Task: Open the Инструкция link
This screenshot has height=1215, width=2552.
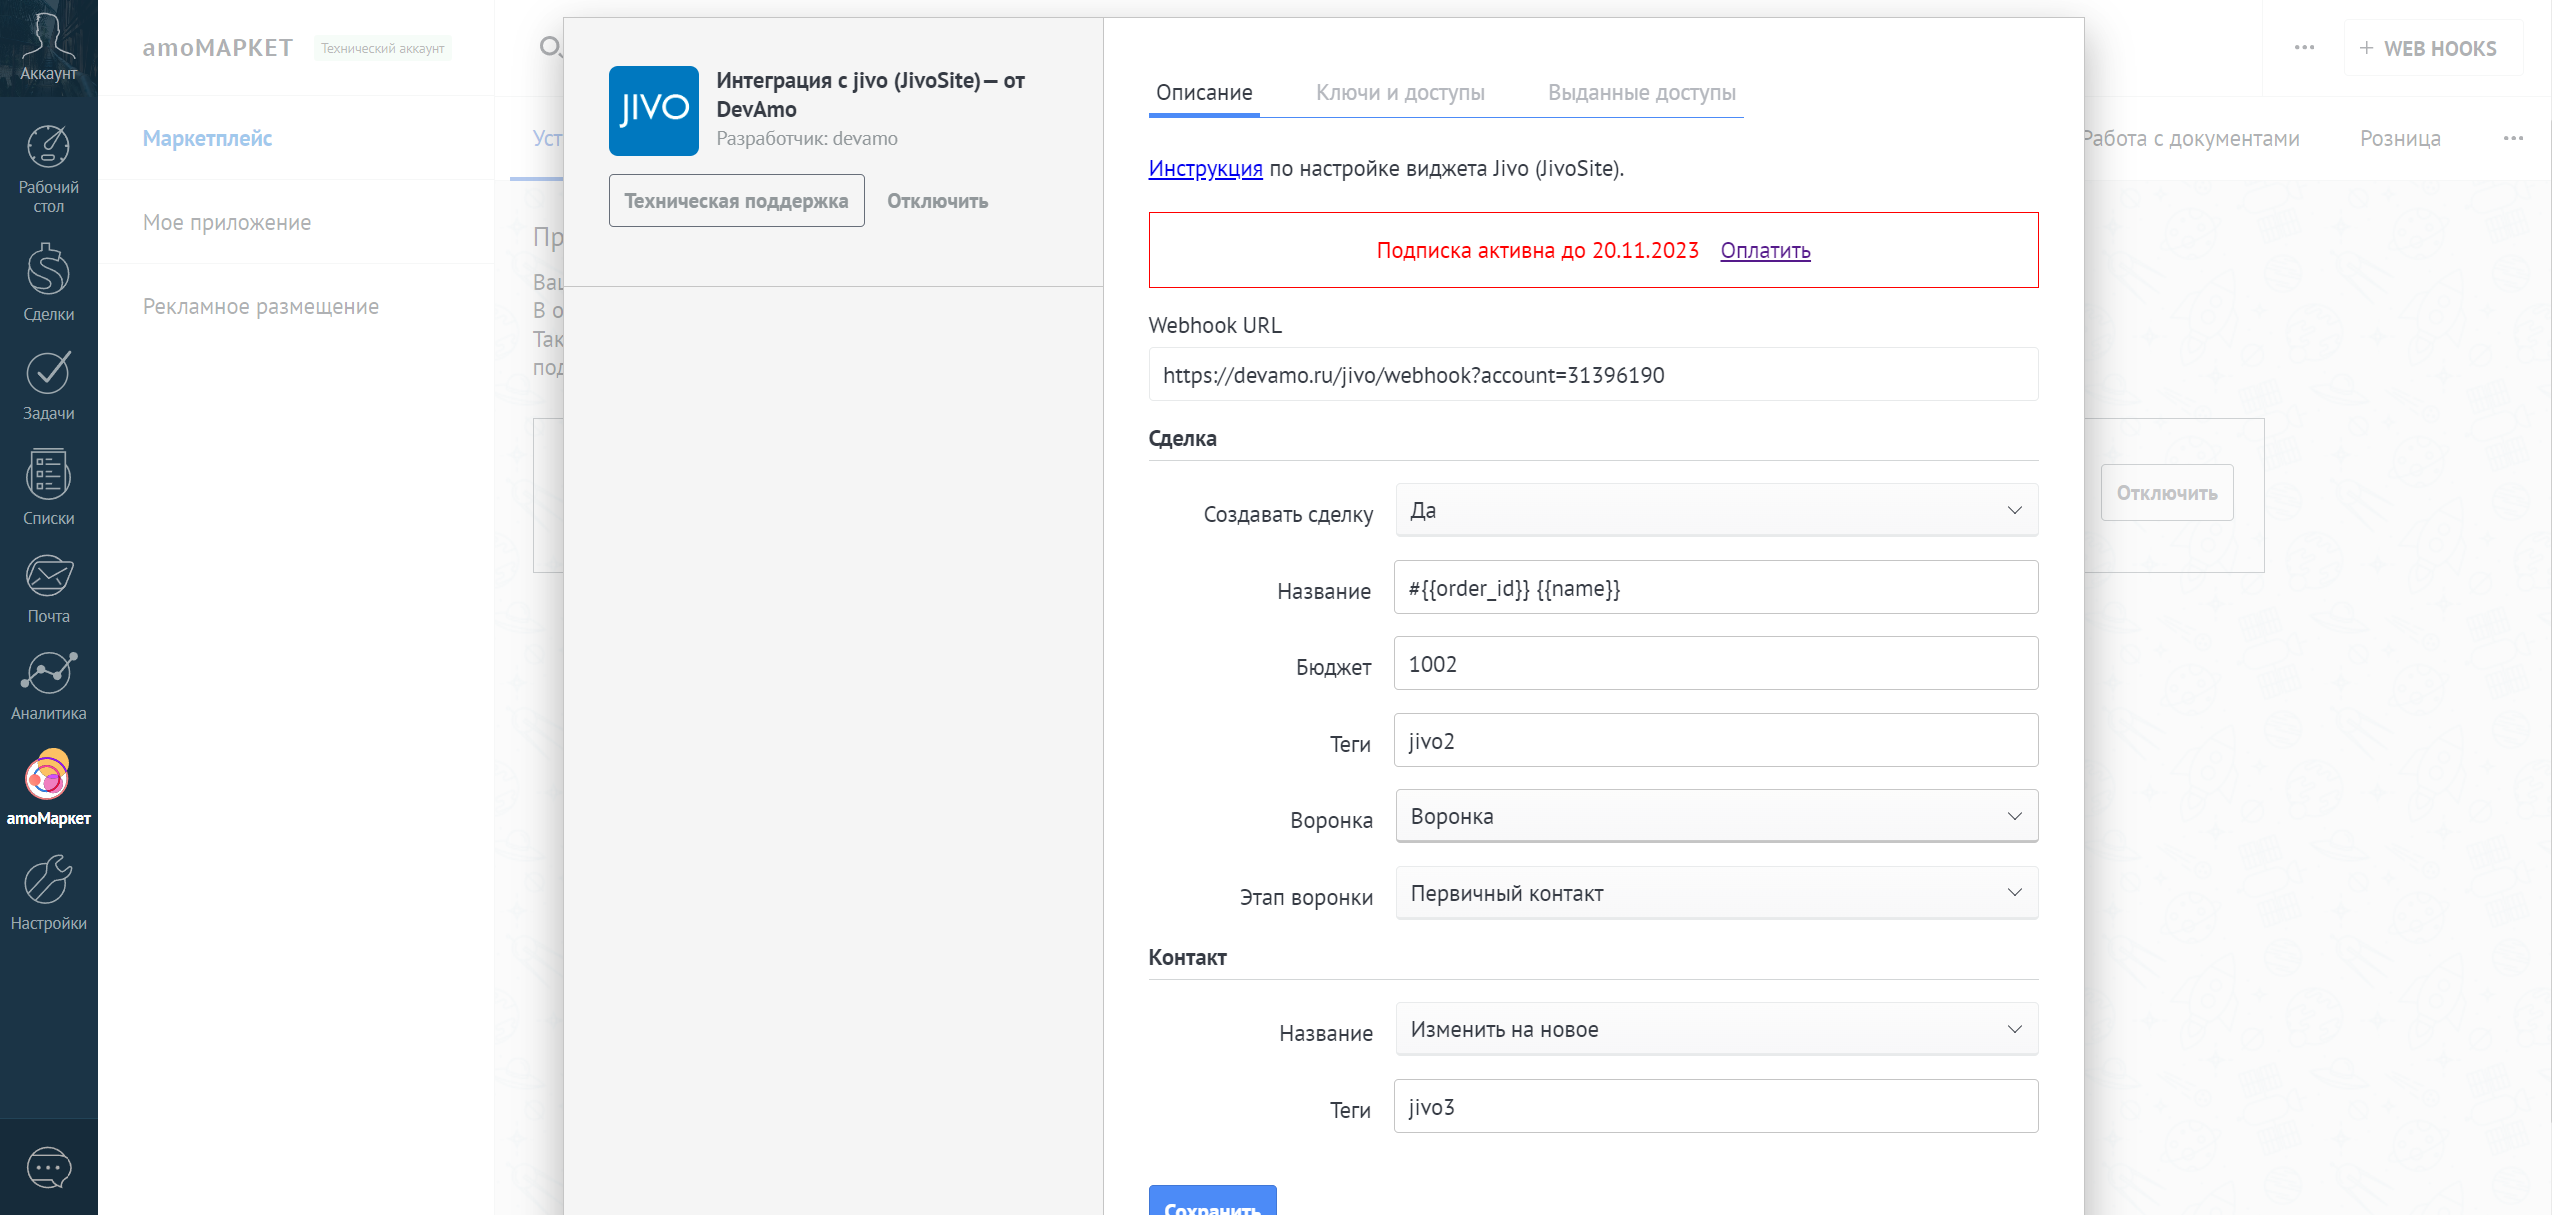Action: coord(1205,168)
